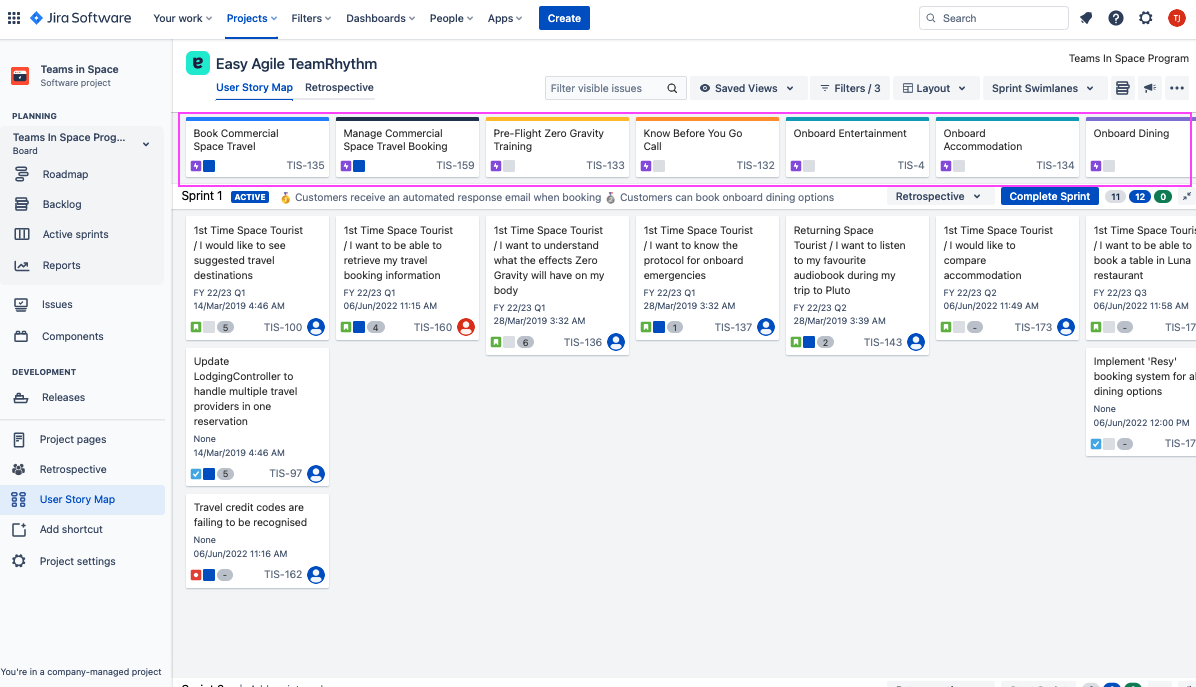This screenshot has width=1196, height=687.
Task: Open Filters / 3 panel
Action: coord(849,88)
